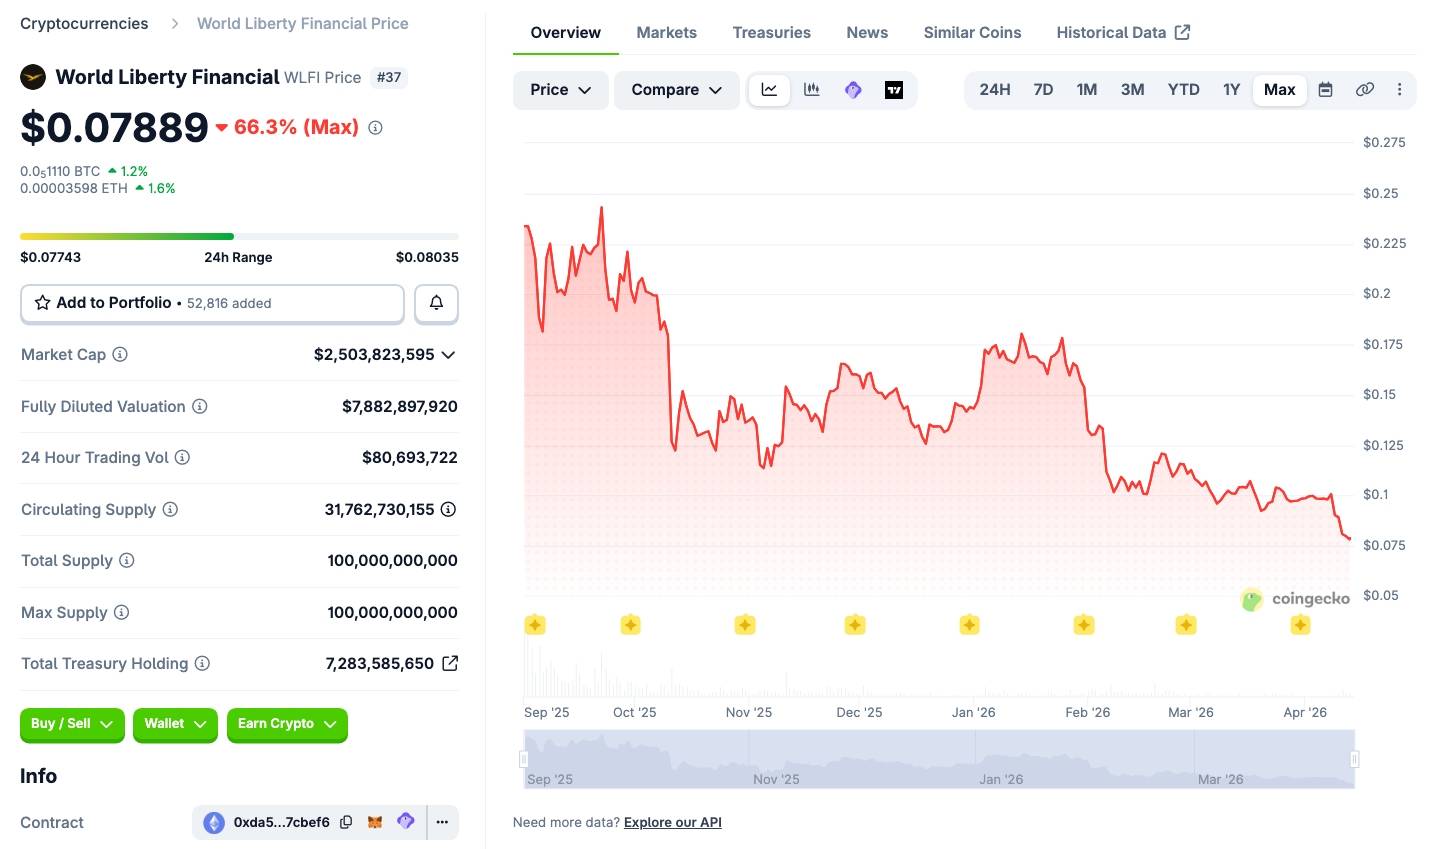This screenshot has width=1429, height=849.
Task: Open the Price dropdown
Action: point(560,90)
